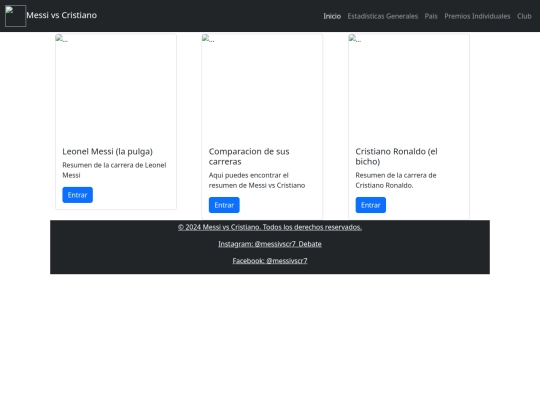Click the site logo image in navbar
540x405 pixels.
click(15, 16)
